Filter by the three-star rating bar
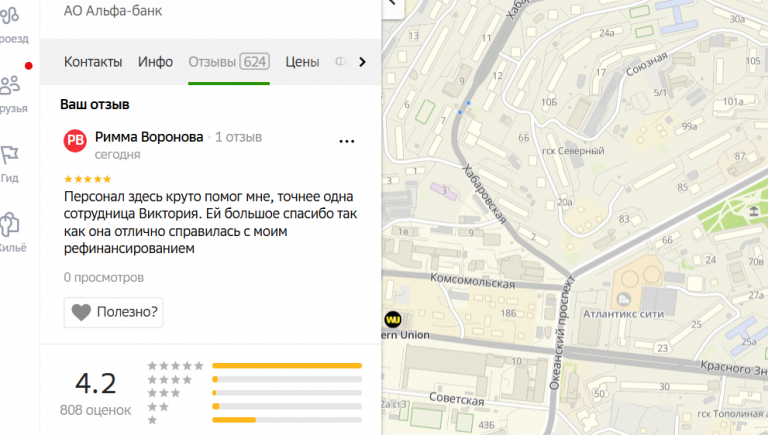 (x=287, y=393)
